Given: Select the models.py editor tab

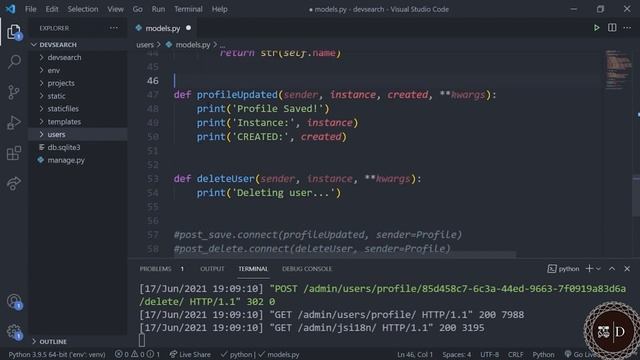Looking at the screenshot, I should point(163,28).
